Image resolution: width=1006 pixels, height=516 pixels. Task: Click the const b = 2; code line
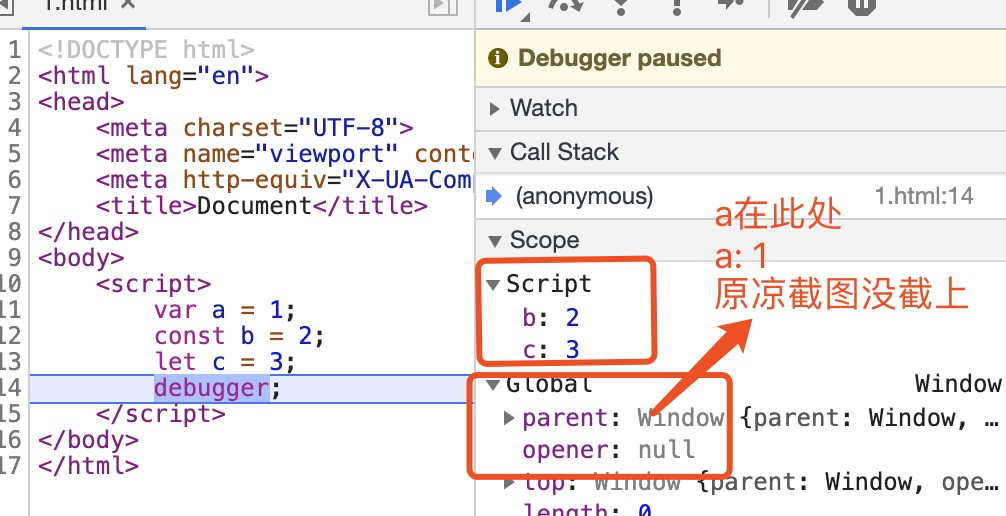pos(239,336)
